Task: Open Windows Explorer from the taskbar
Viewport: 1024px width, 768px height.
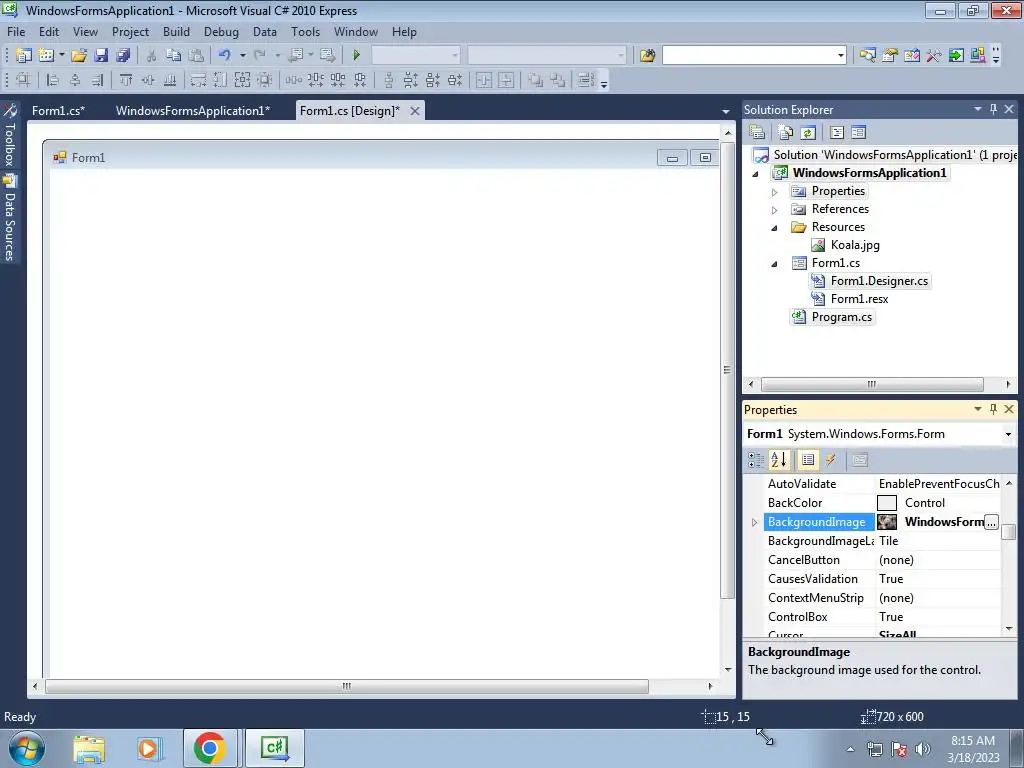Action: coord(89,748)
